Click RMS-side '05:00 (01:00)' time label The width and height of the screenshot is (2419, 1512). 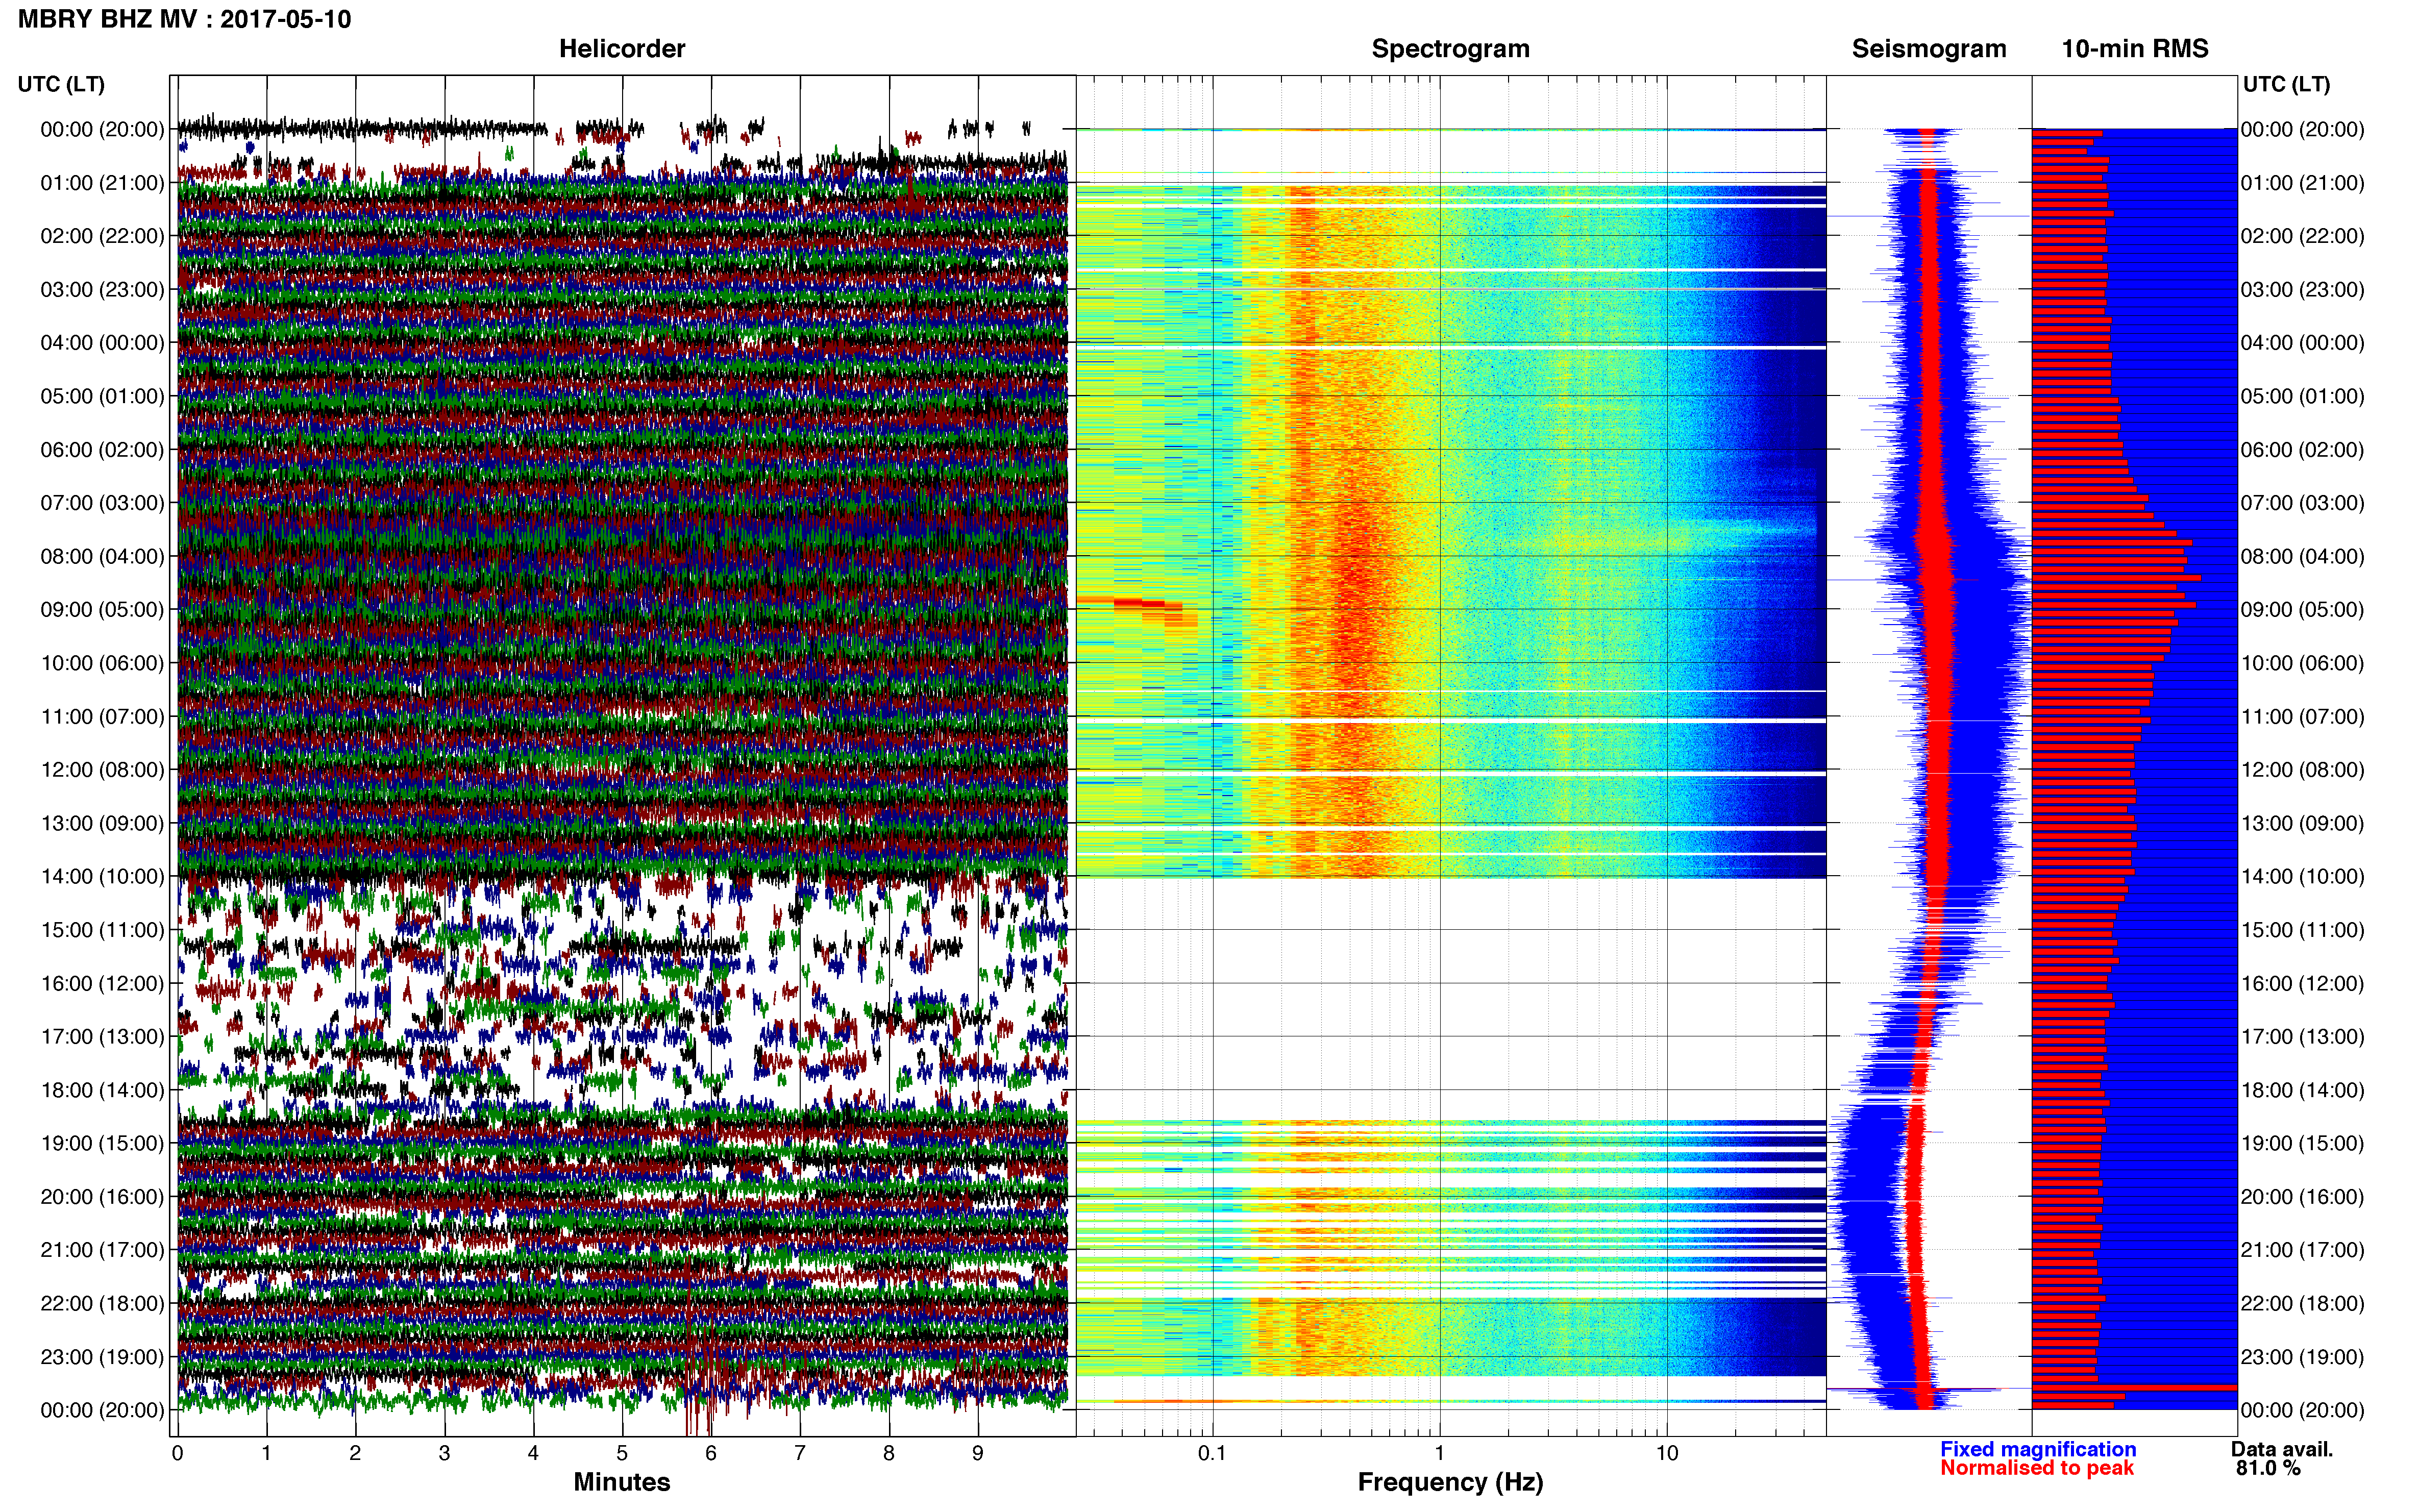(x=2303, y=396)
